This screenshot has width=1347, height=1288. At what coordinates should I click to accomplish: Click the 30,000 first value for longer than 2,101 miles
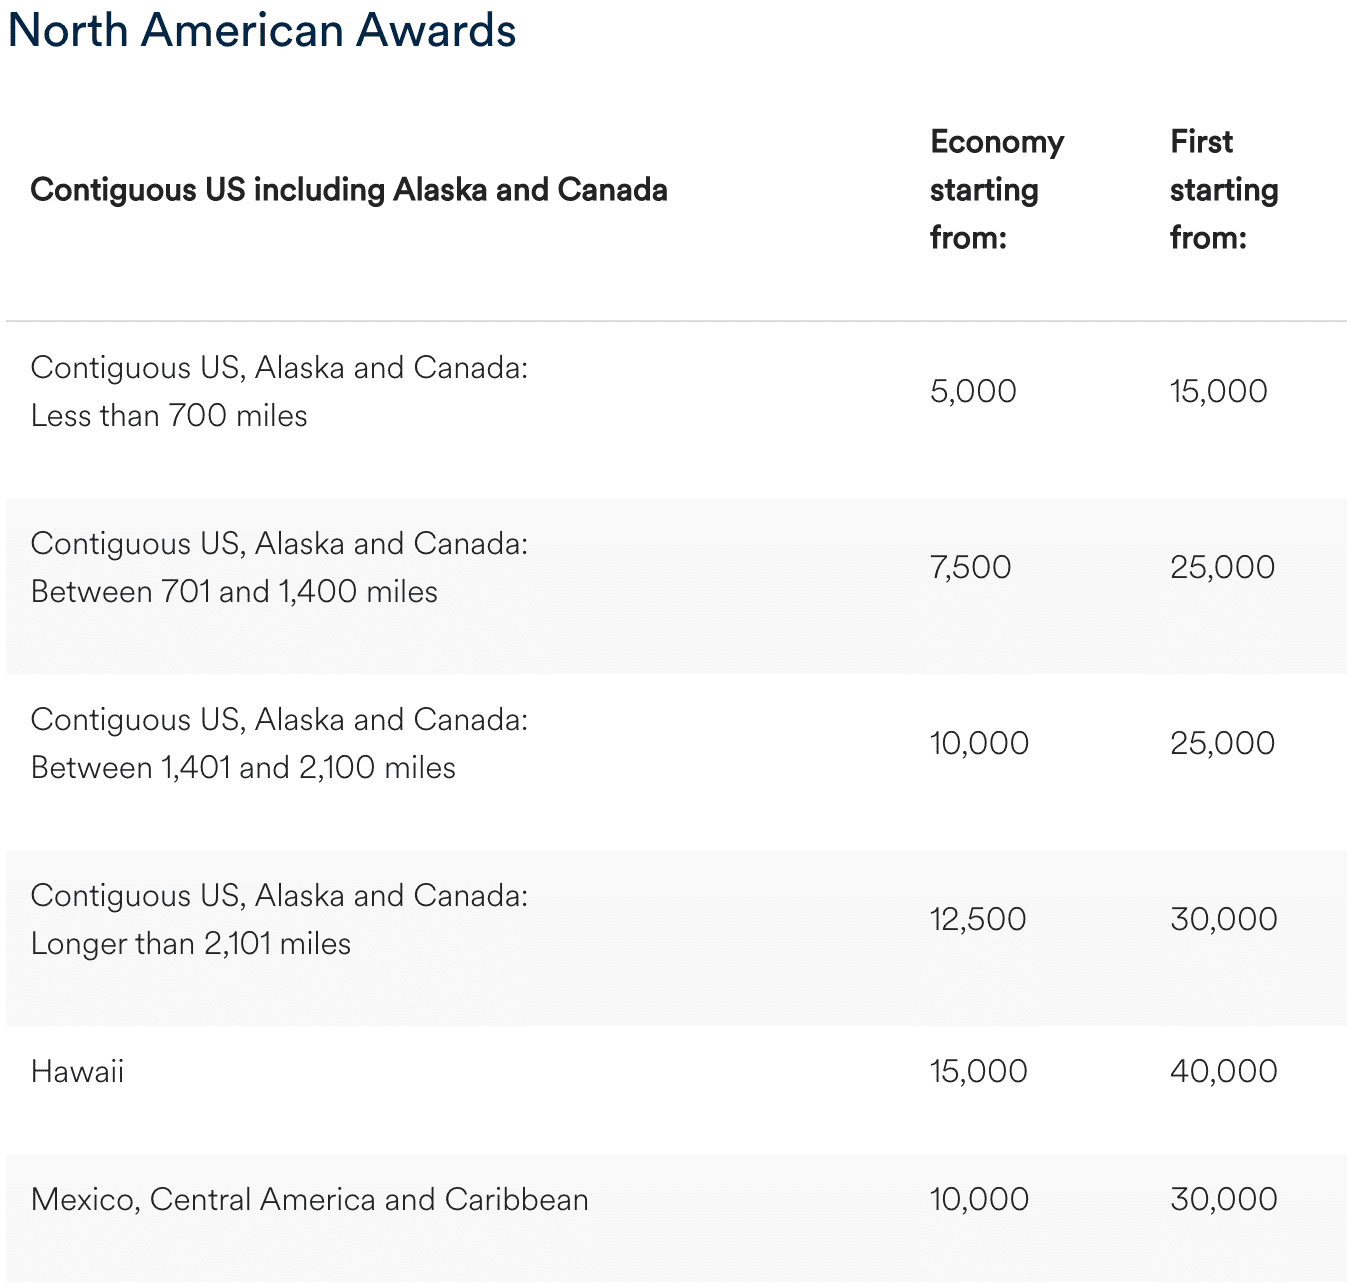click(x=1223, y=919)
